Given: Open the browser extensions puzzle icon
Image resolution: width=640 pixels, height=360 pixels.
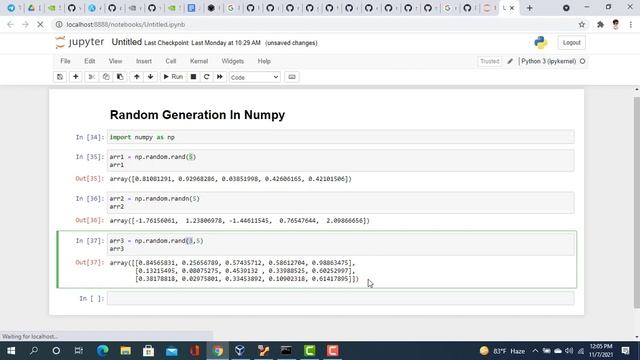Looking at the screenshot, I should click(x=600, y=24).
